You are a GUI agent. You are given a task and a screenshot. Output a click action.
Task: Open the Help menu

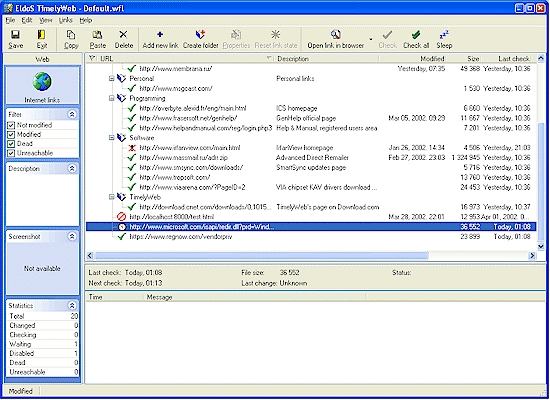[86, 20]
